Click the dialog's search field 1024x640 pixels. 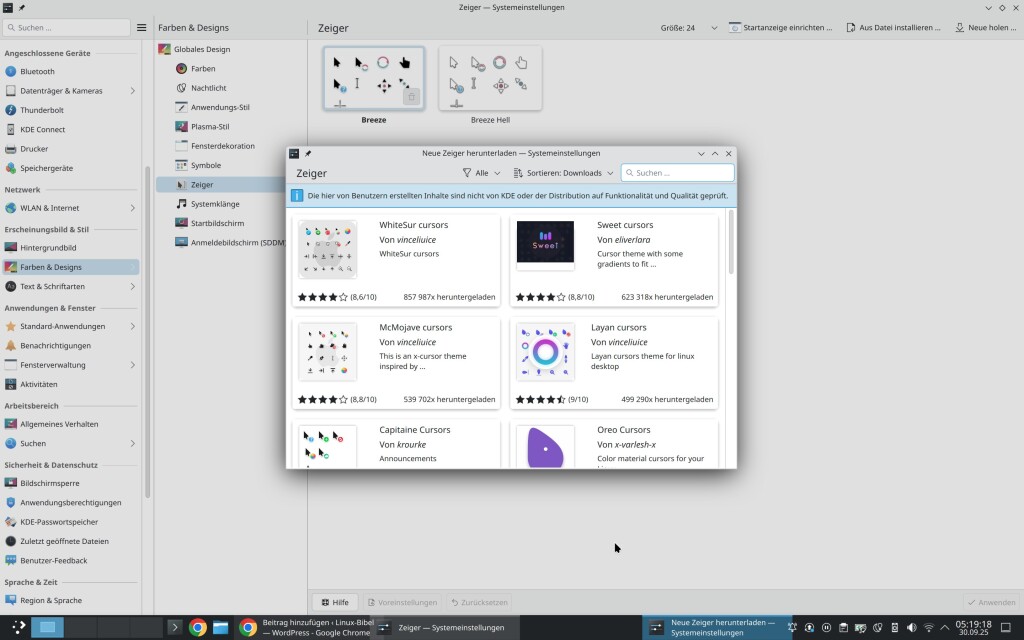(677, 173)
